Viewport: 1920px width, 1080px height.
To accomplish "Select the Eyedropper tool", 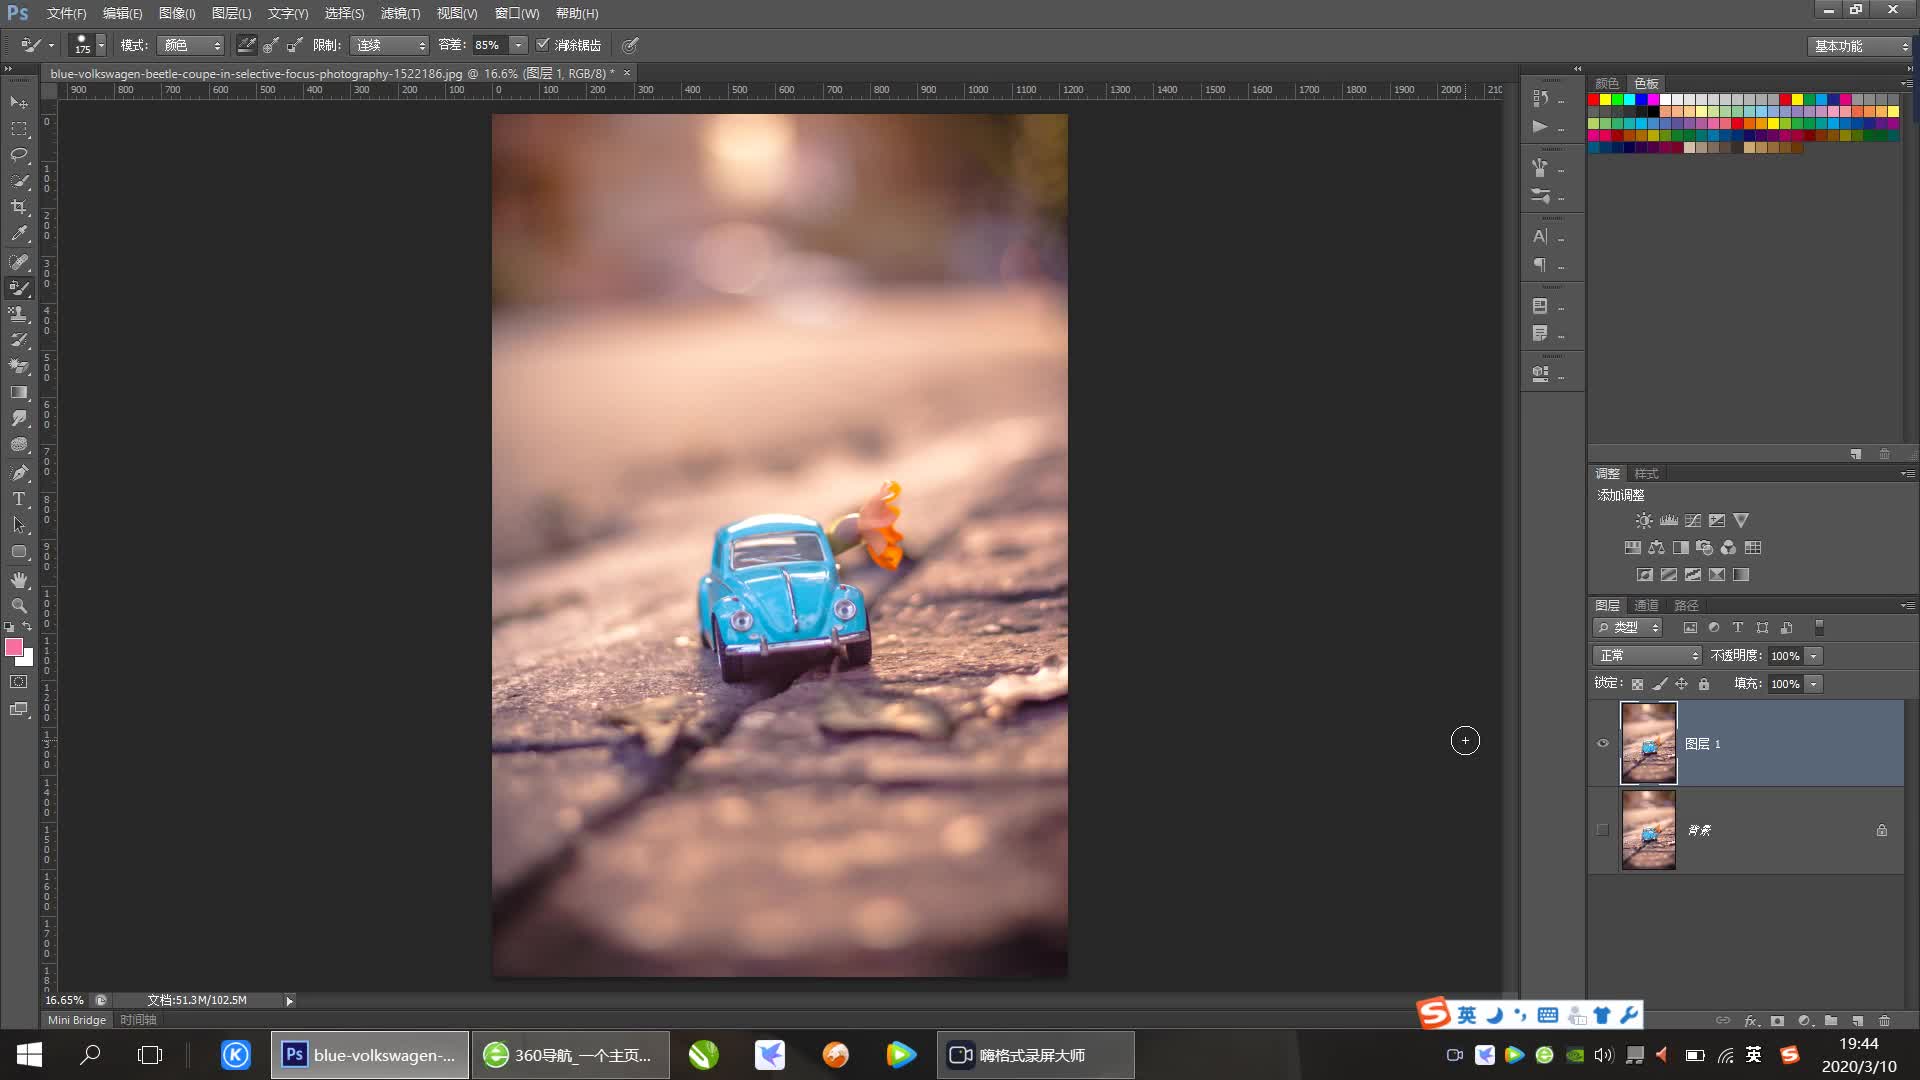I will 19,233.
